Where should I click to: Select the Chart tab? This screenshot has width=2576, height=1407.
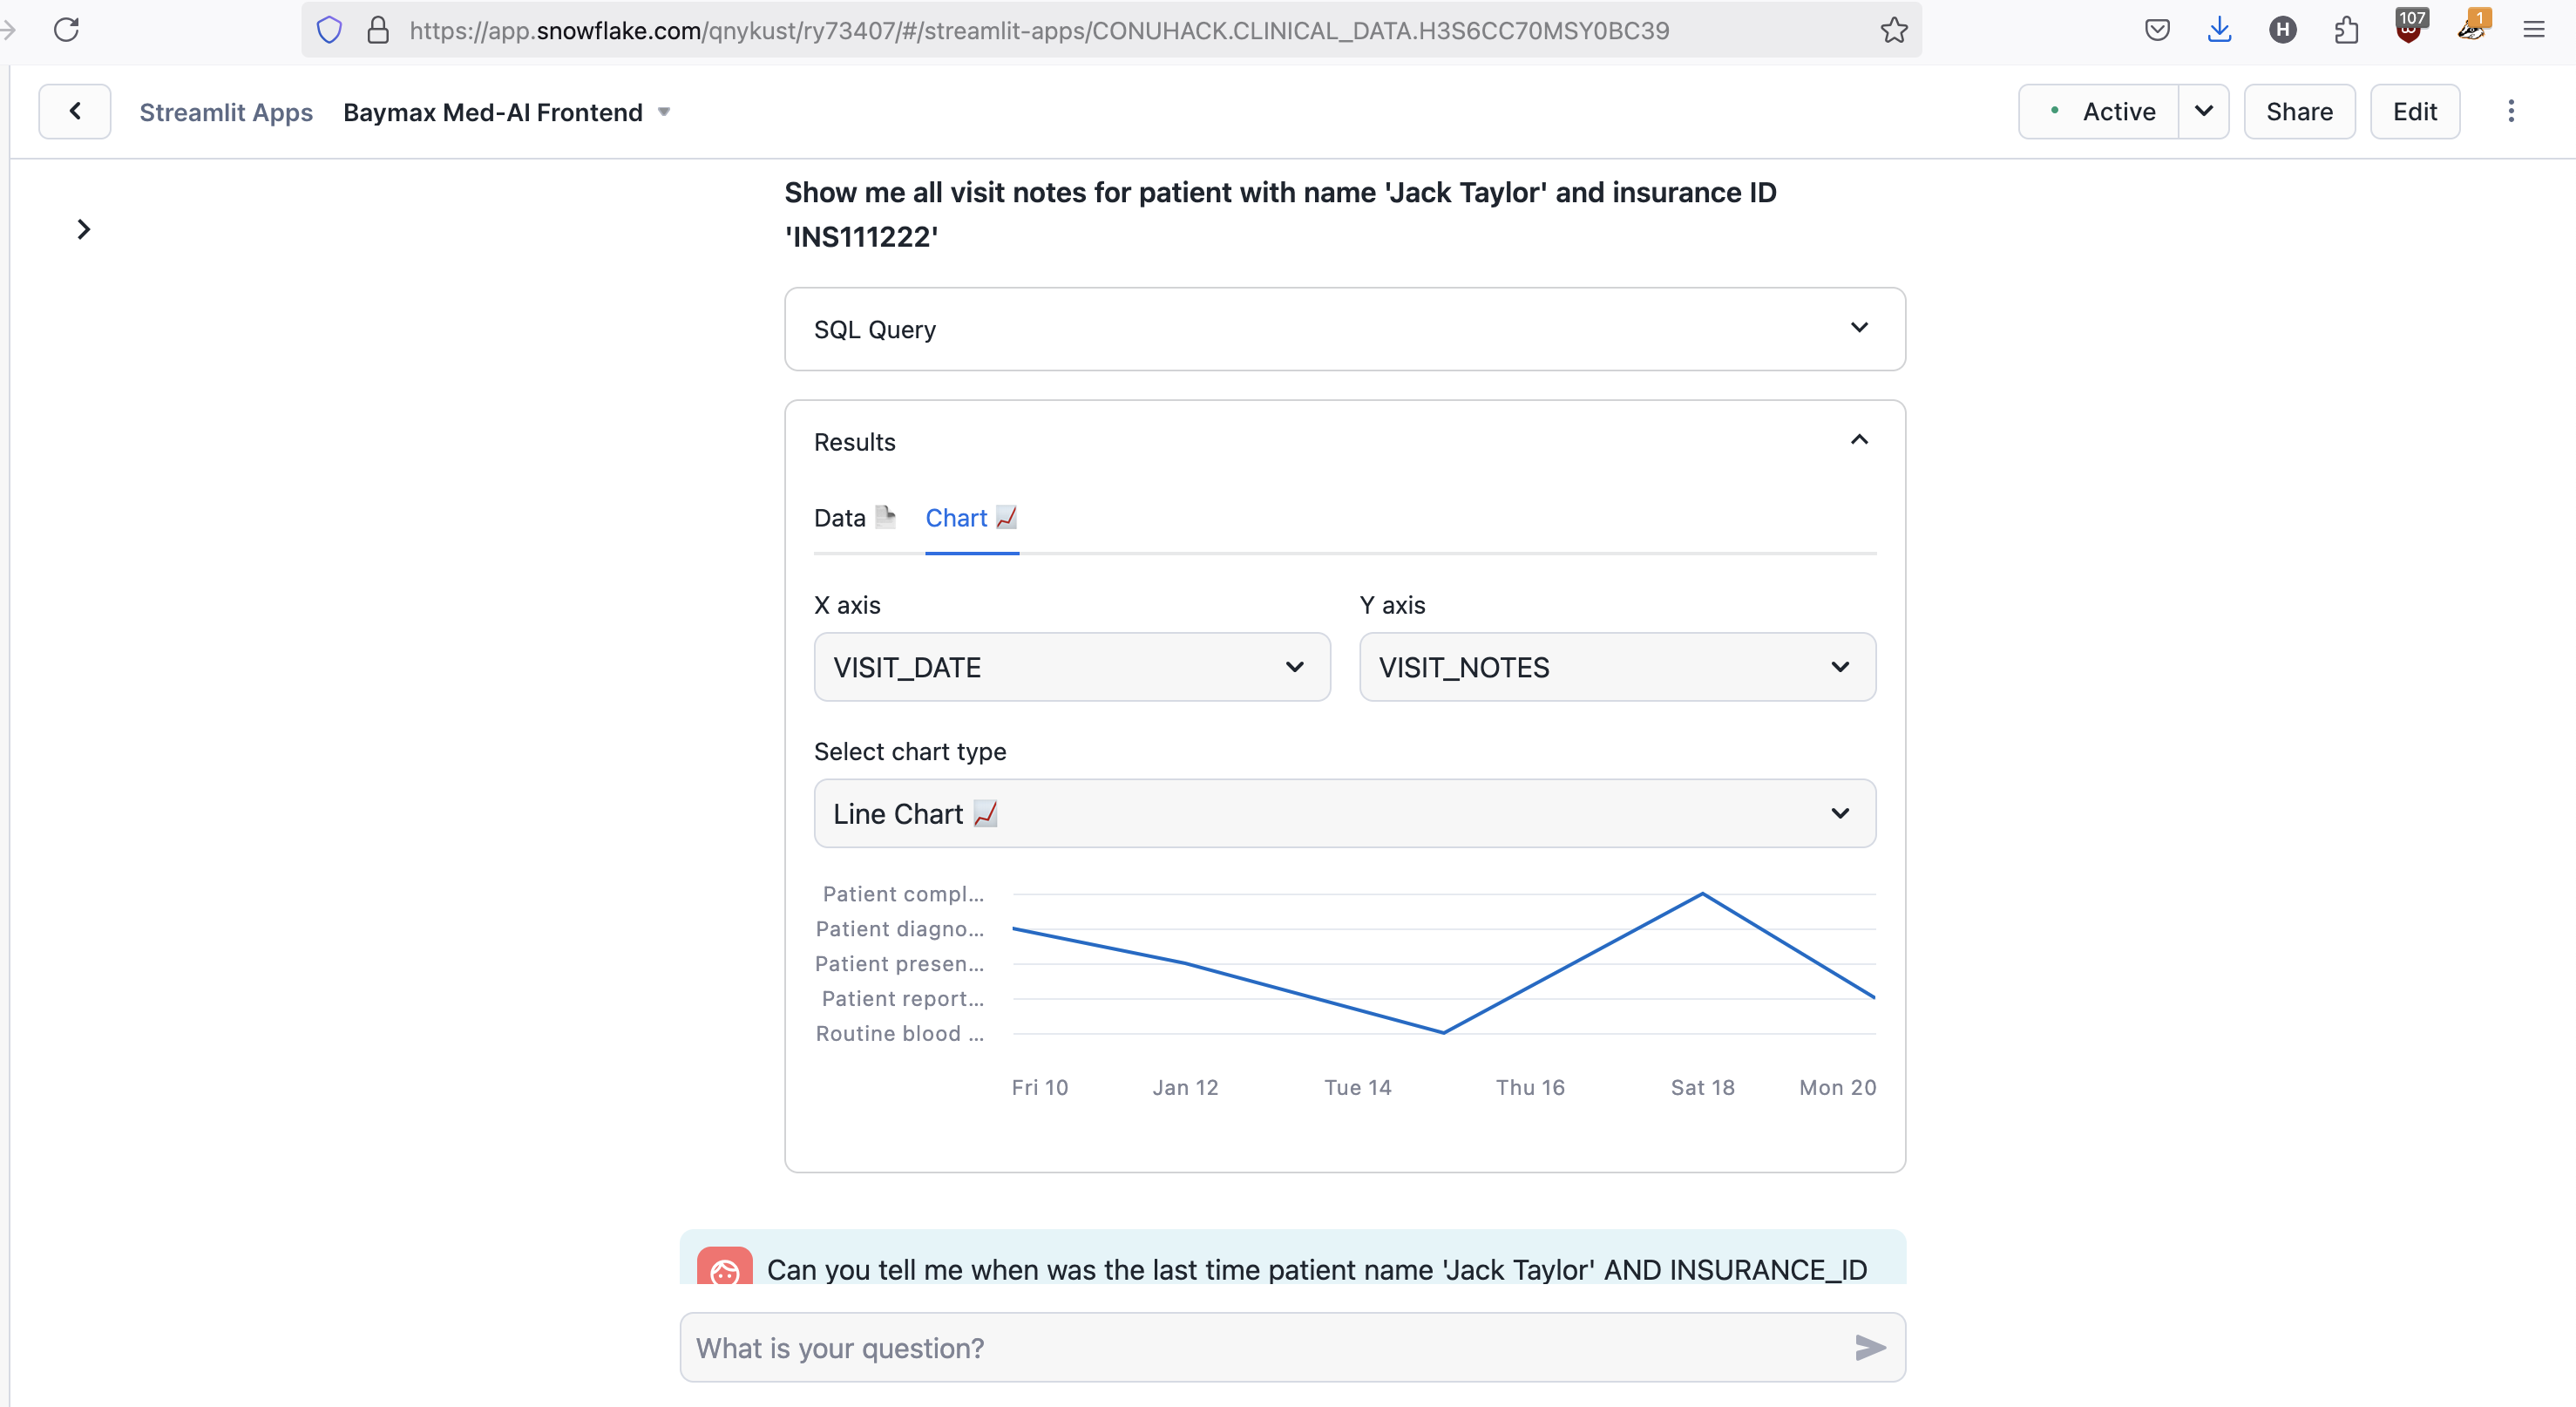(970, 518)
